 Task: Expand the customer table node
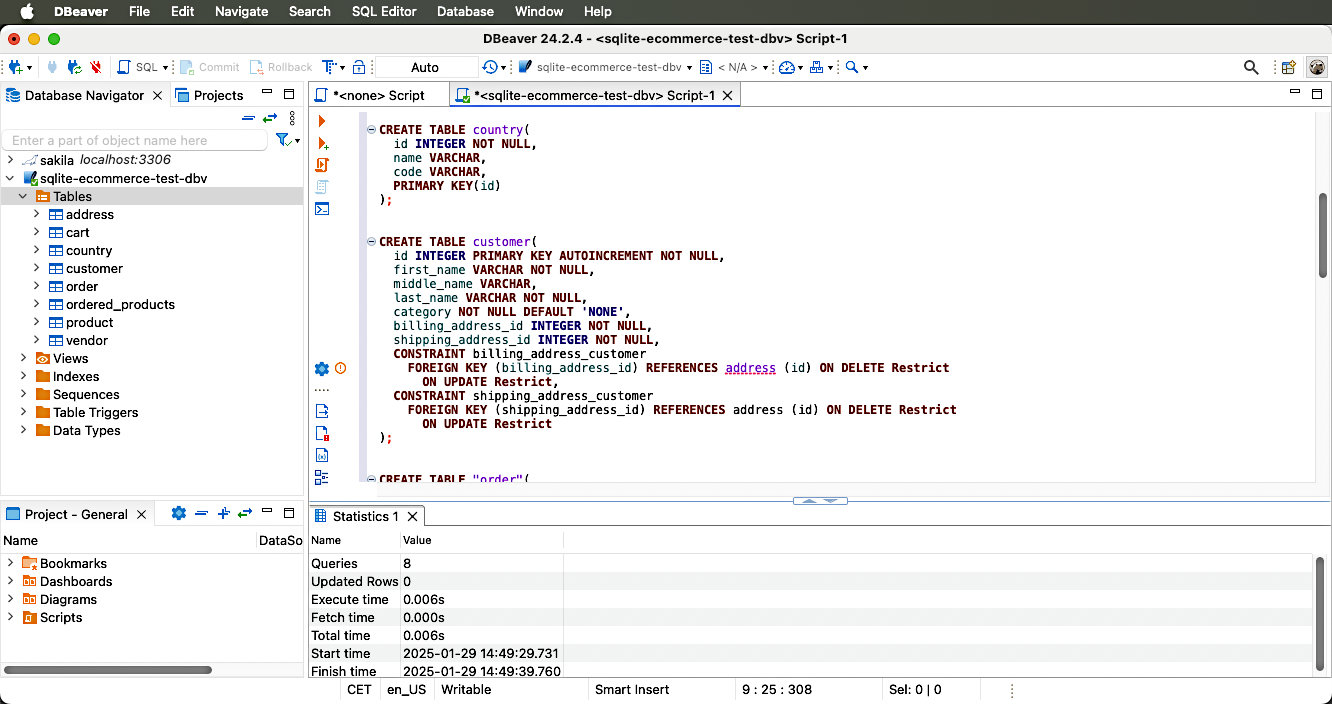pos(36,268)
